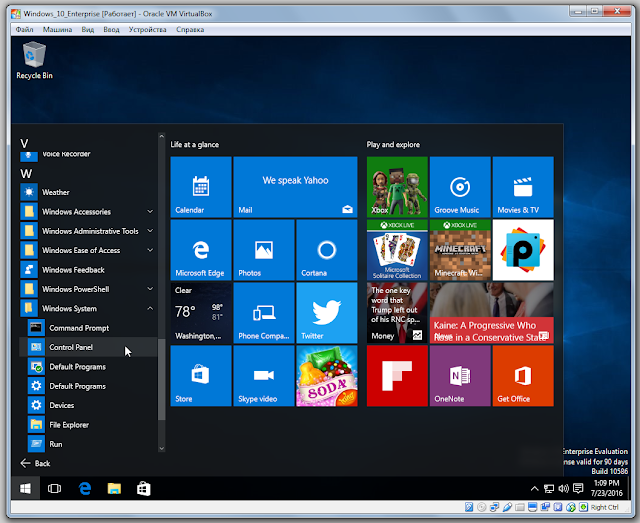Viewport: 640px width, 523px height.
Task: Open the Calendar tile
Action: click(x=201, y=187)
